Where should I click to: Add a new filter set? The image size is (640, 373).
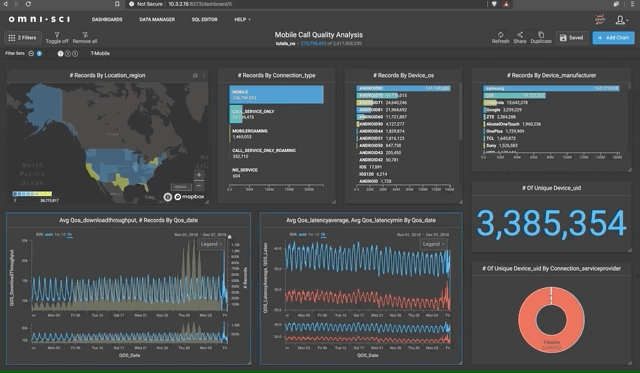click(39, 53)
